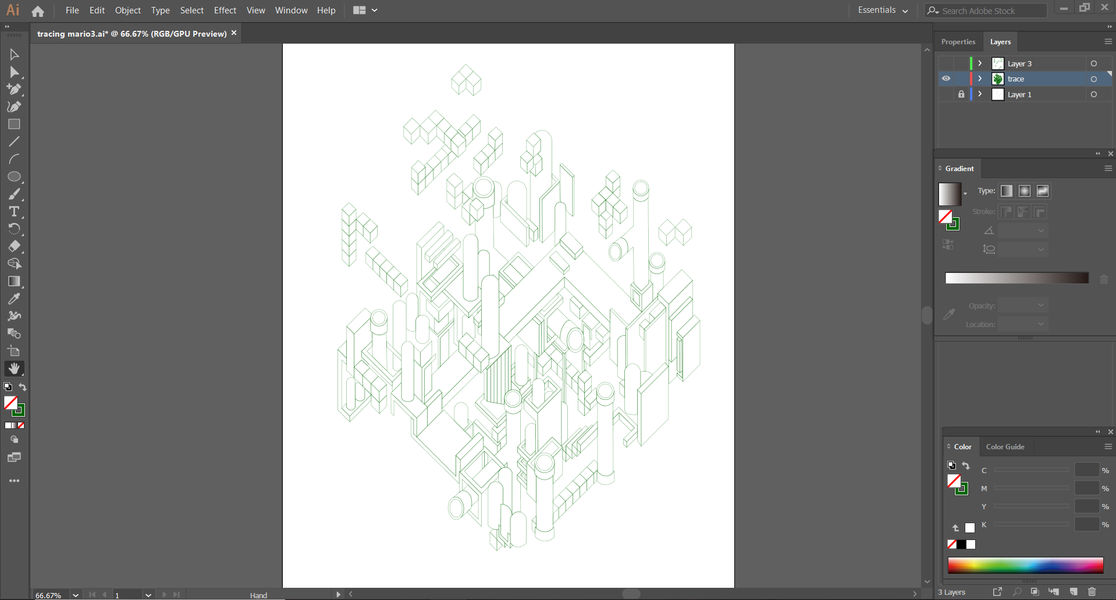Select the Artboard tool
The width and height of the screenshot is (1116, 600).
14,351
